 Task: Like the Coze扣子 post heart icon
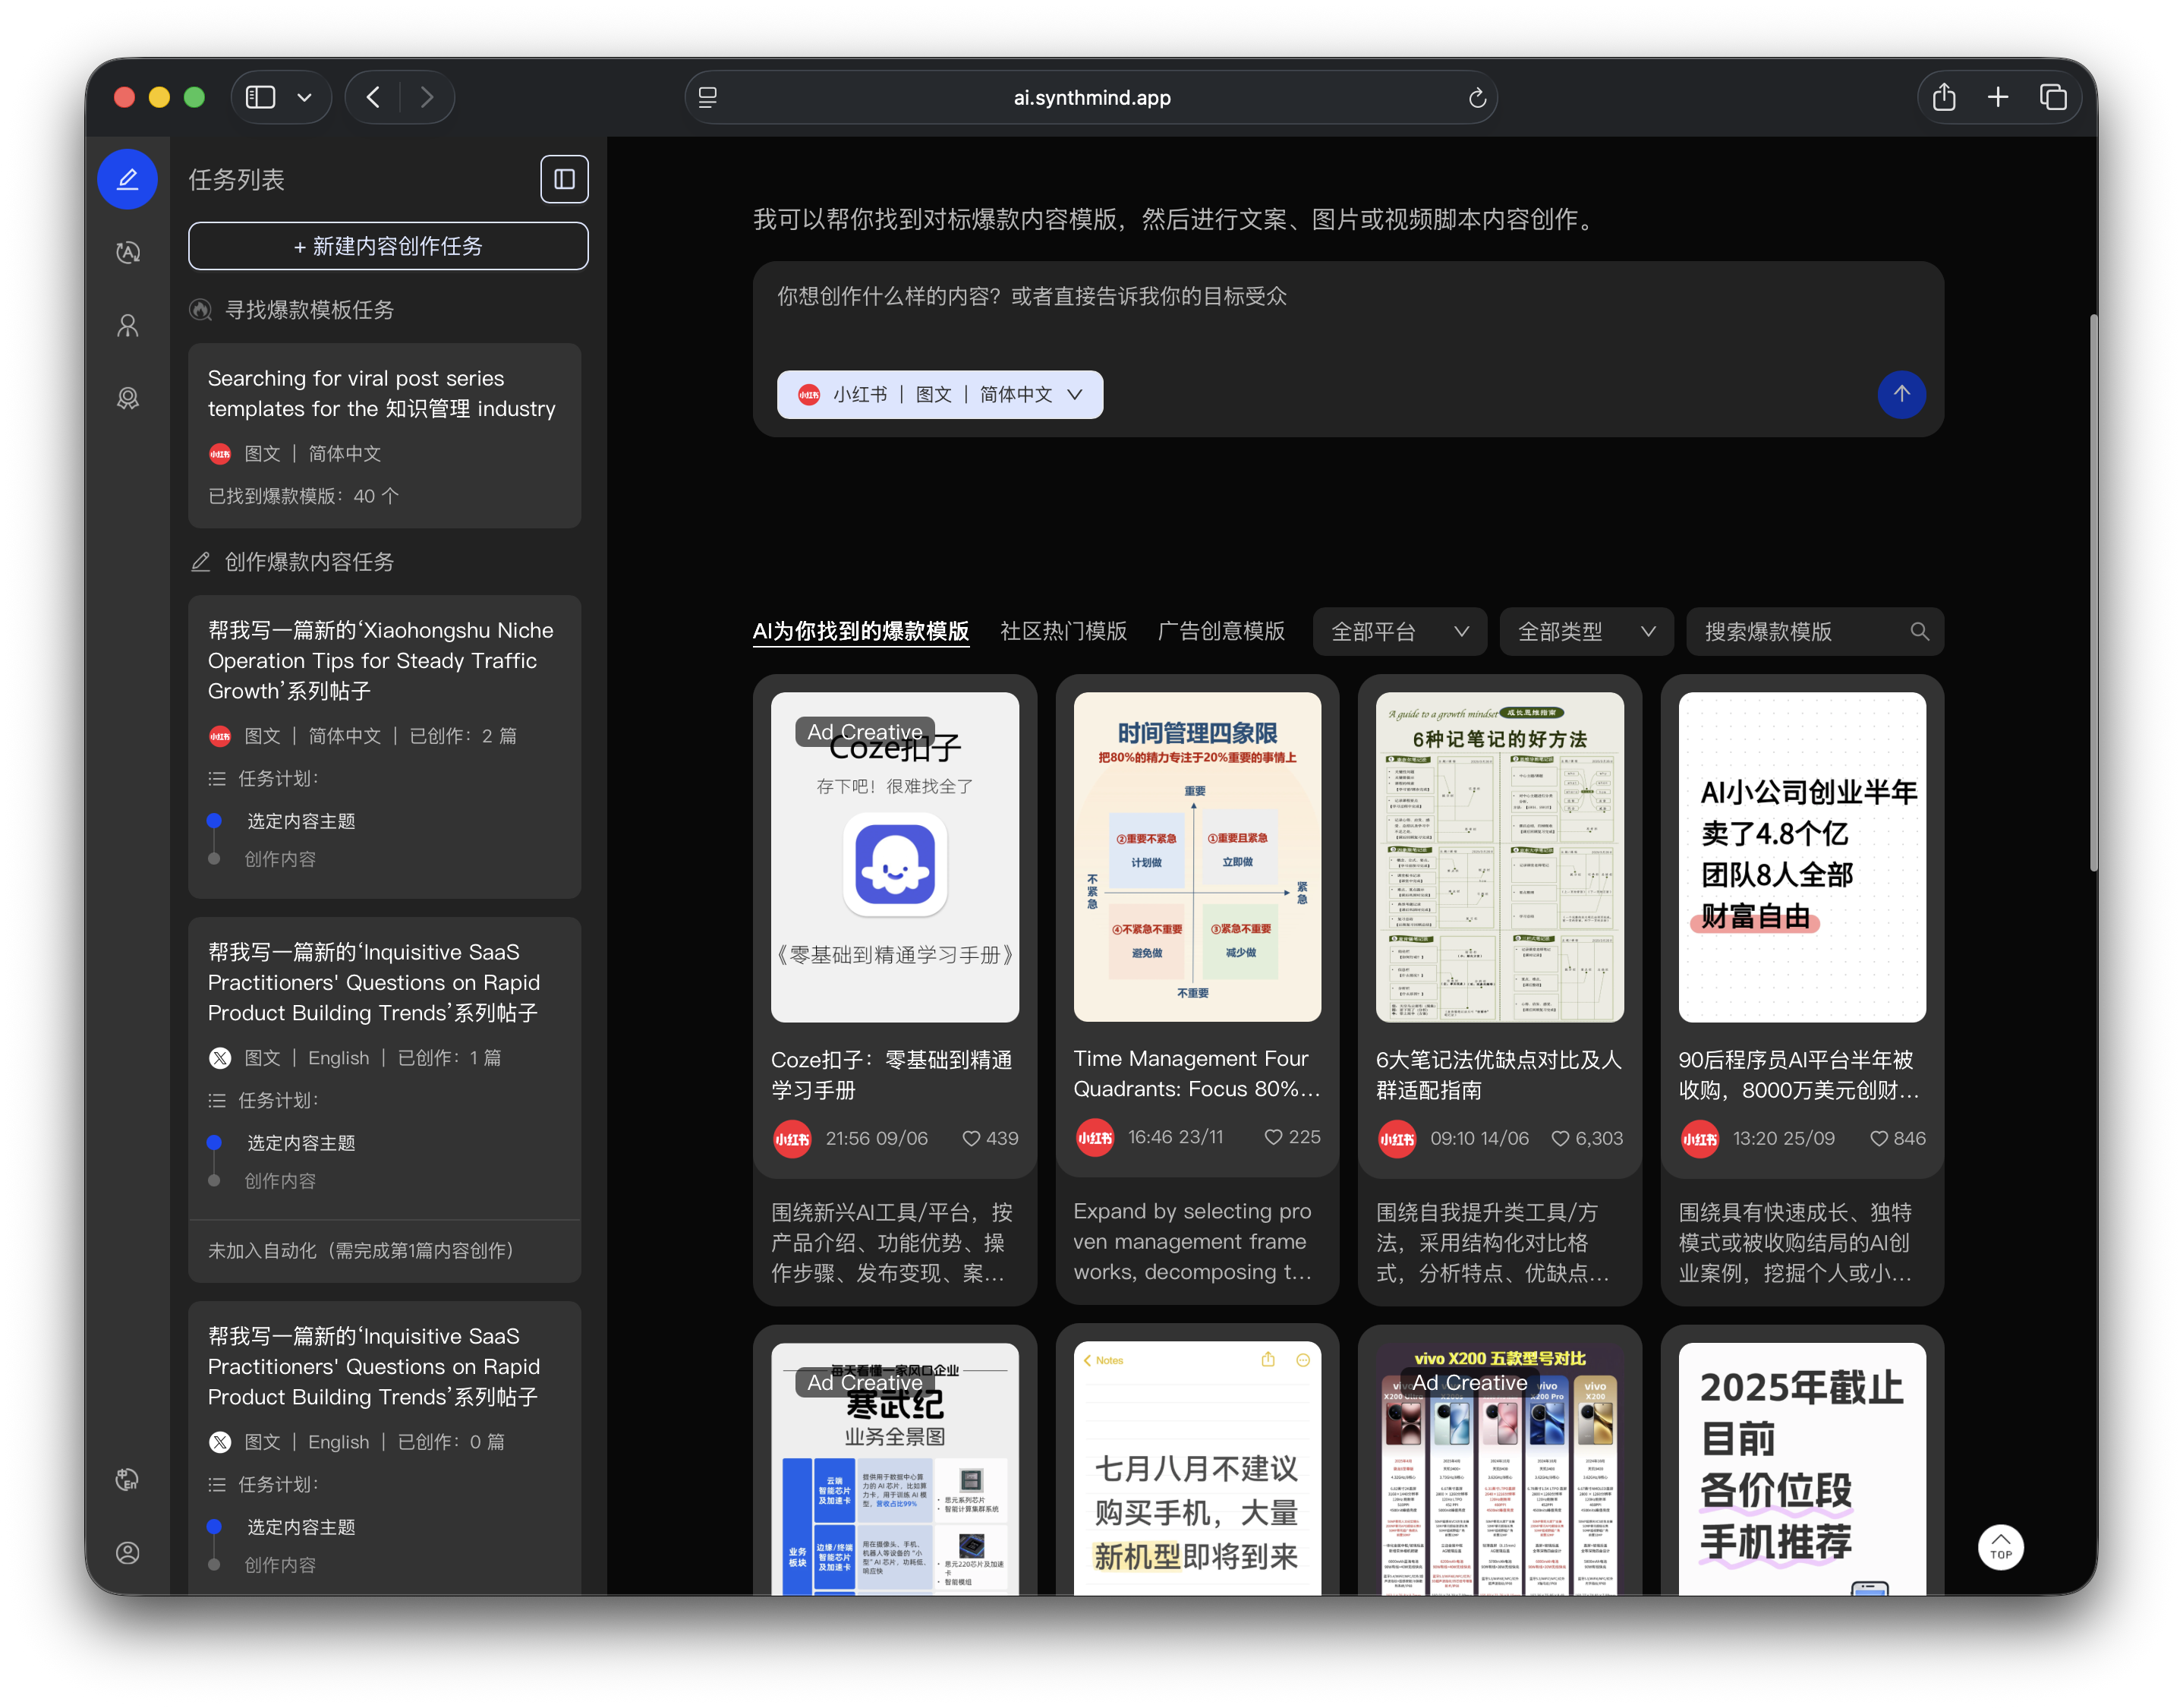coord(970,1138)
